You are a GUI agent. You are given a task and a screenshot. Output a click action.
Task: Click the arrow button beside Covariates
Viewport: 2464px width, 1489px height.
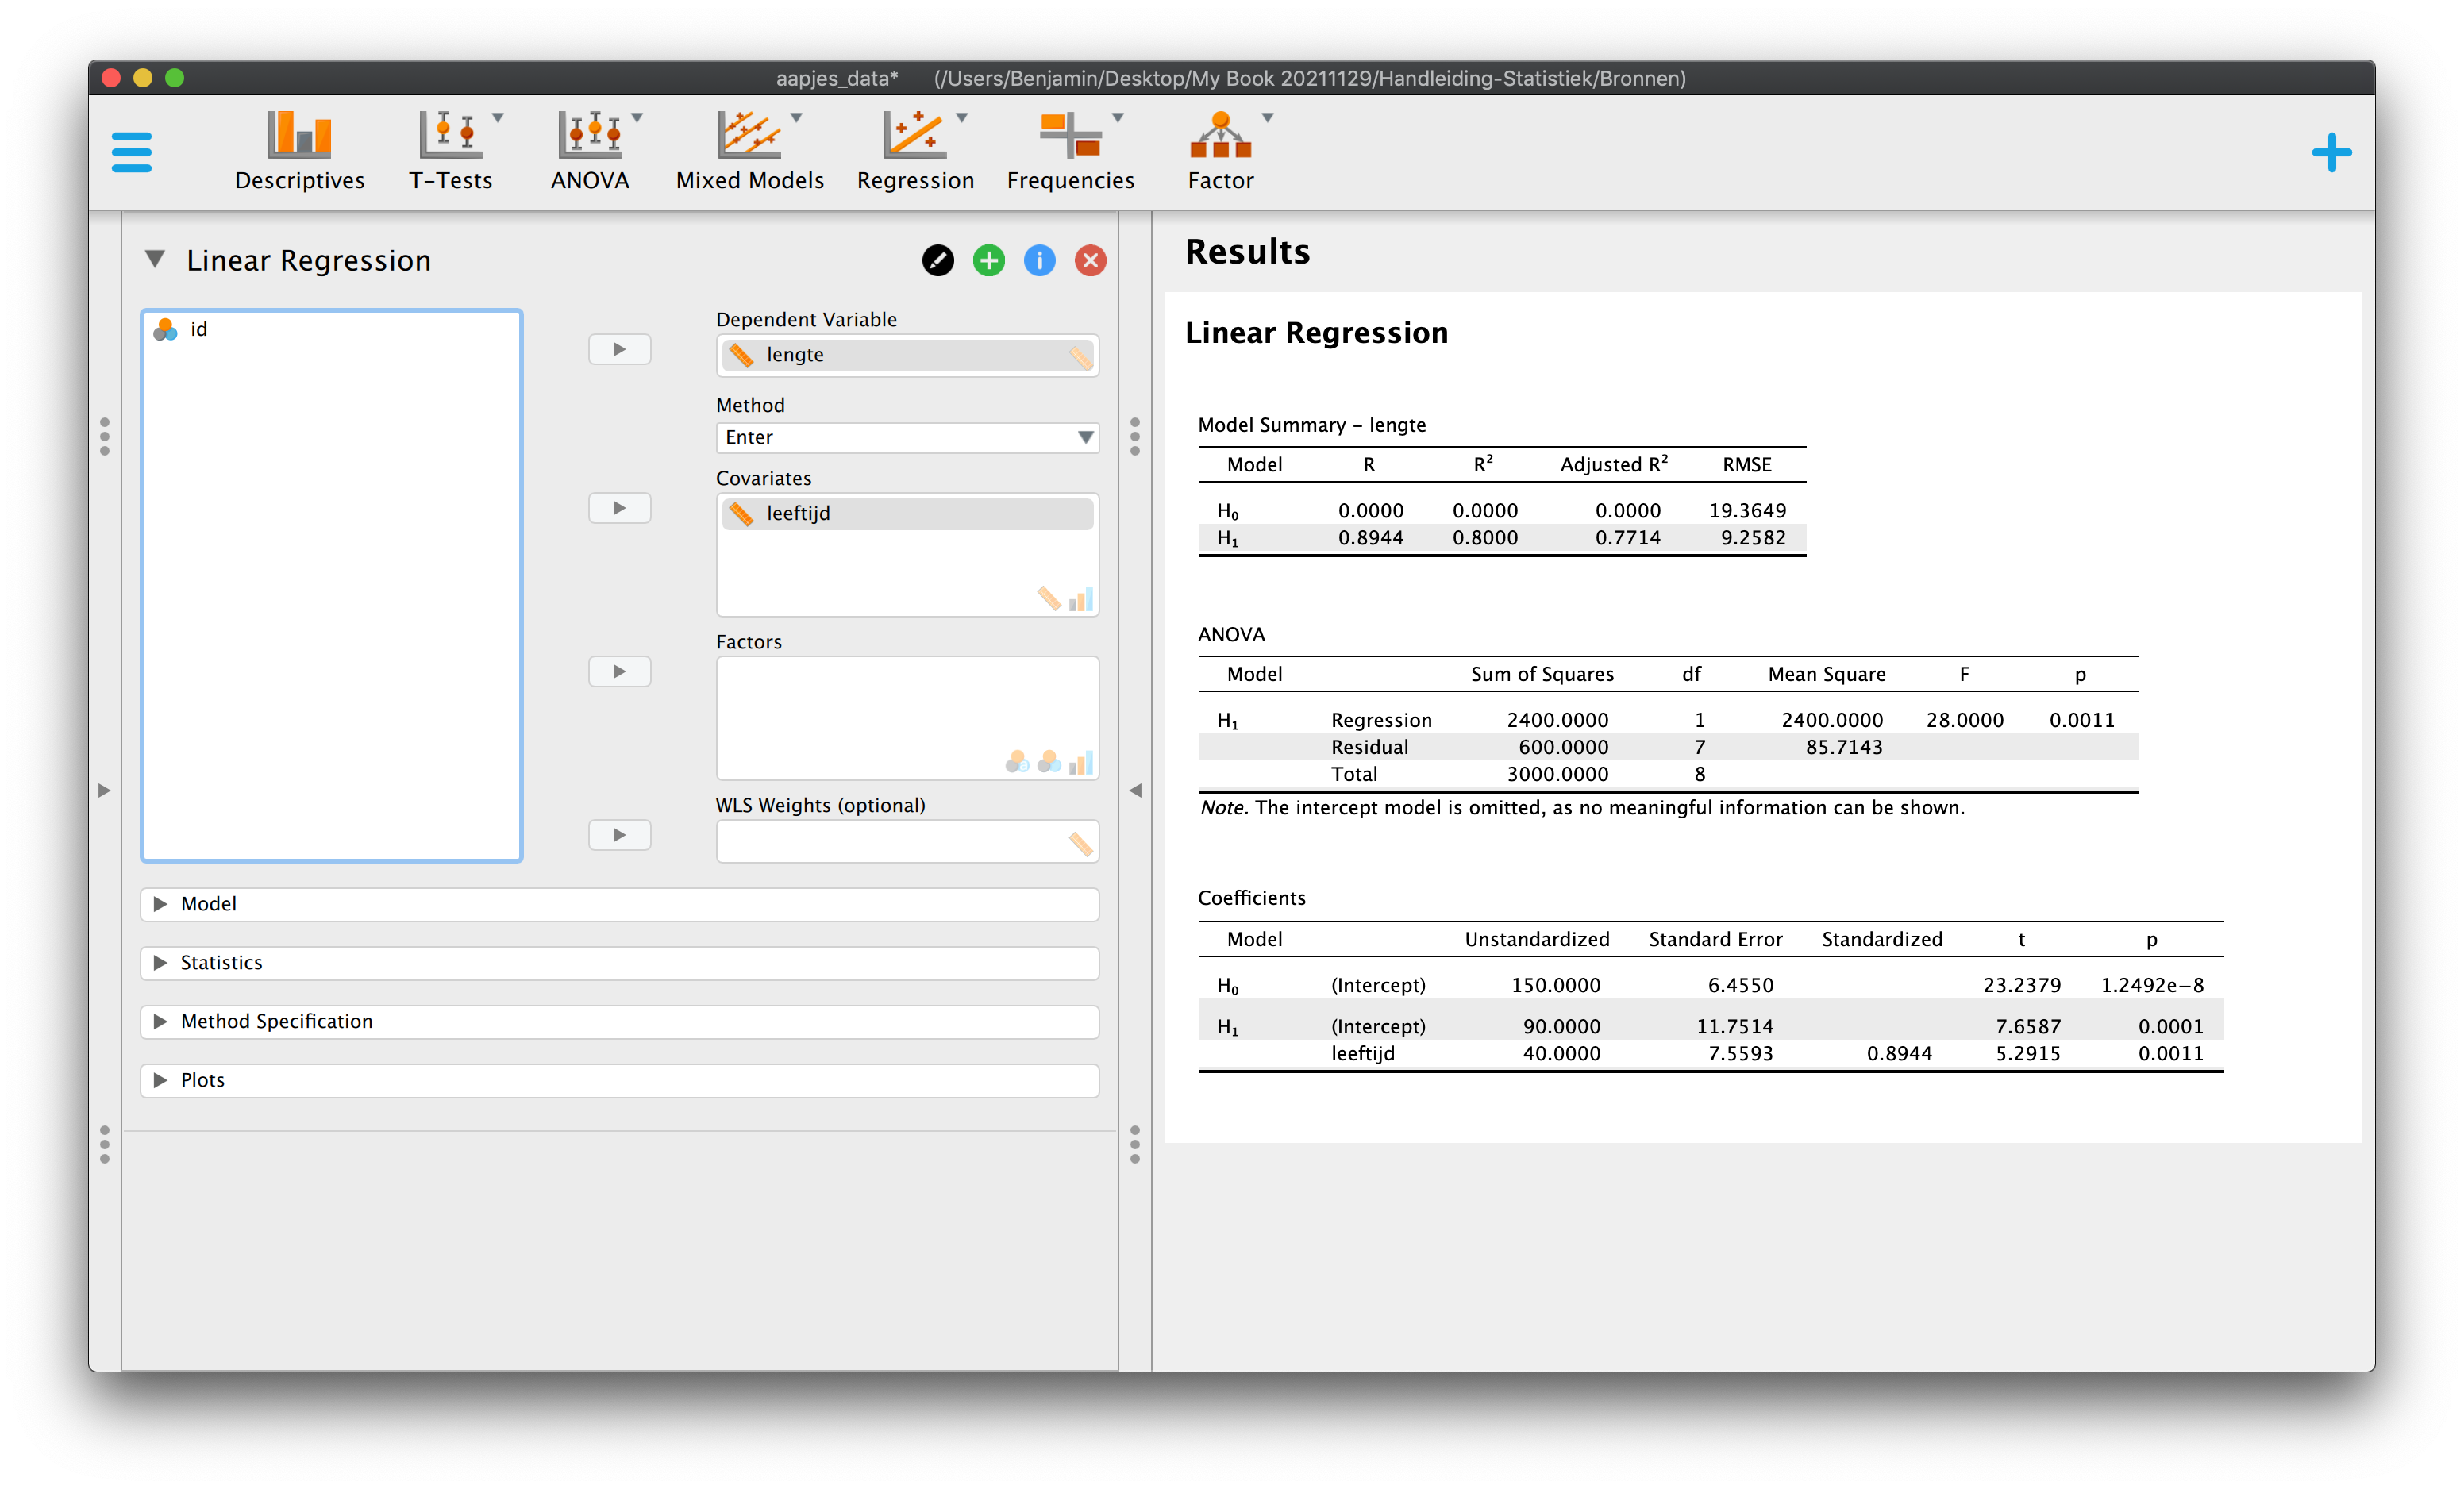point(619,508)
